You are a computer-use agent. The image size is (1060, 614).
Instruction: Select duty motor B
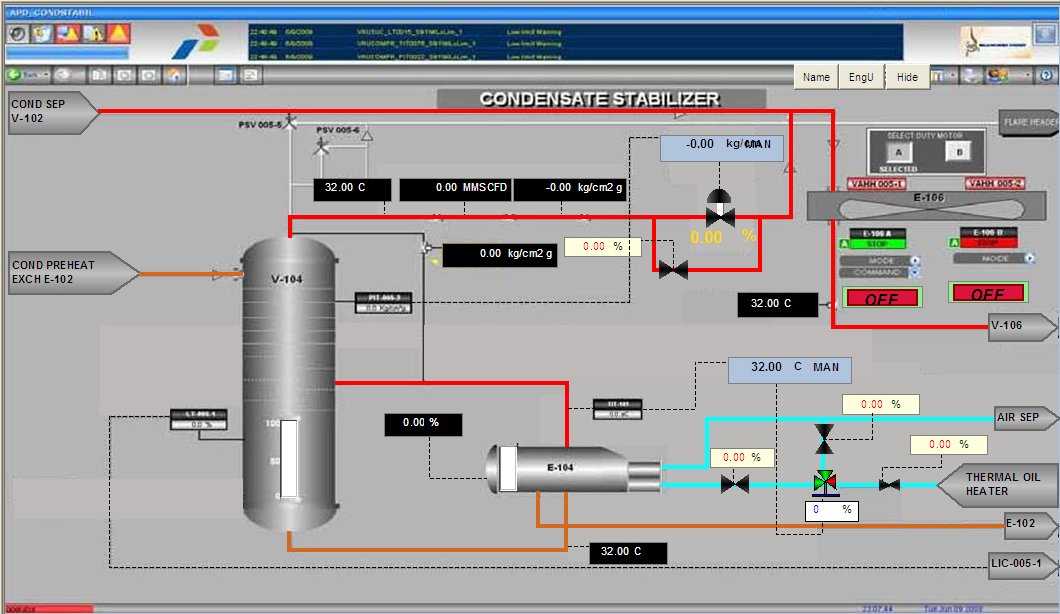point(957,152)
